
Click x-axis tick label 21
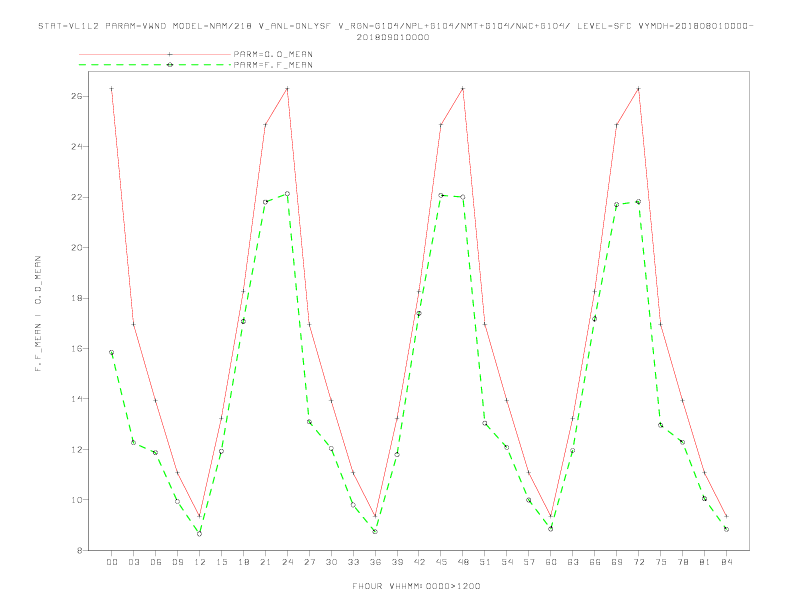[x=265, y=562]
